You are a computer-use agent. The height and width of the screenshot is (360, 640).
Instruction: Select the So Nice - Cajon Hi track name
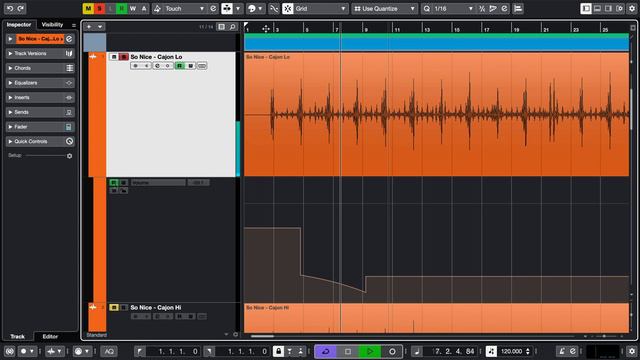click(156, 307)
